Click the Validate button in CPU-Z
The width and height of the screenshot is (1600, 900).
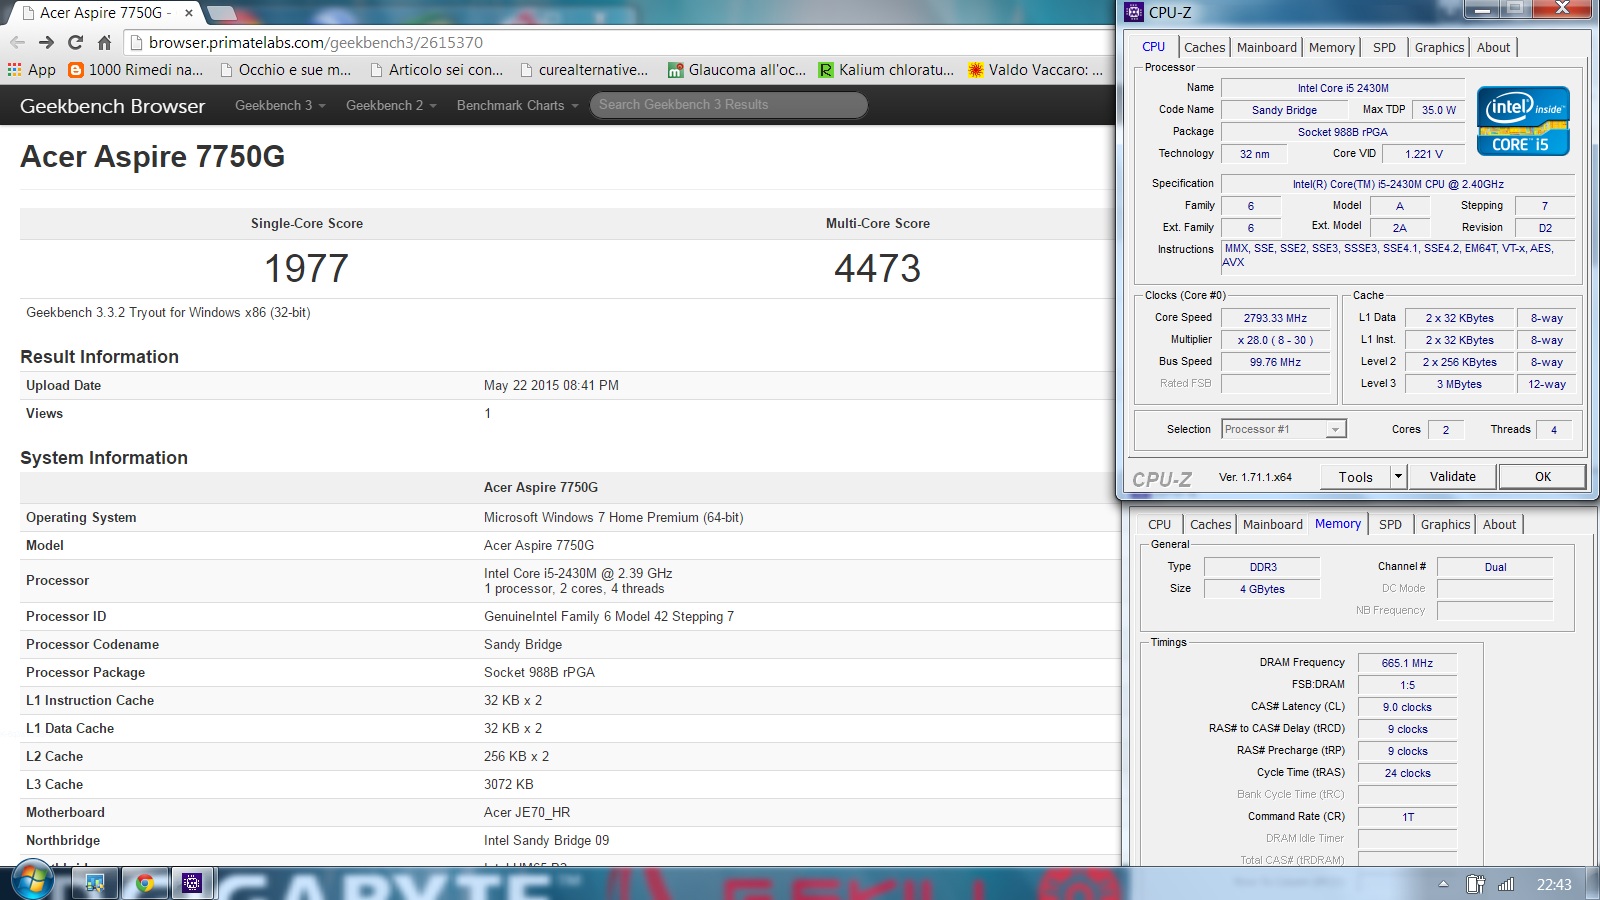pyautogui.click(x=1453, y=477)
